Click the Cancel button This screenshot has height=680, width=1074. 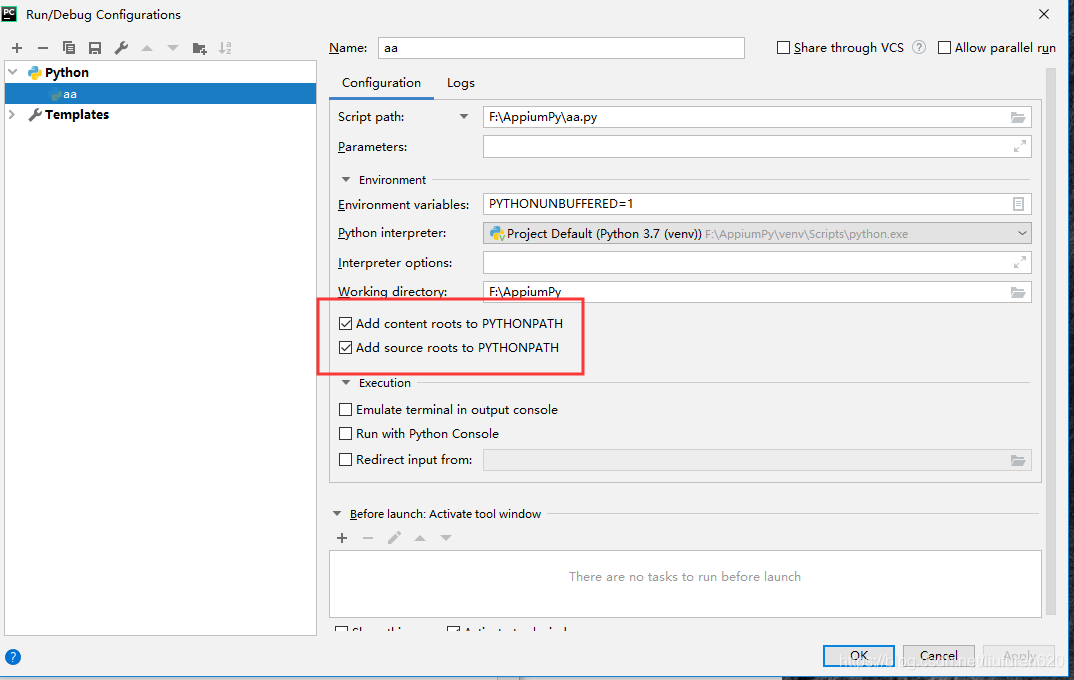[x=938, y=655]
